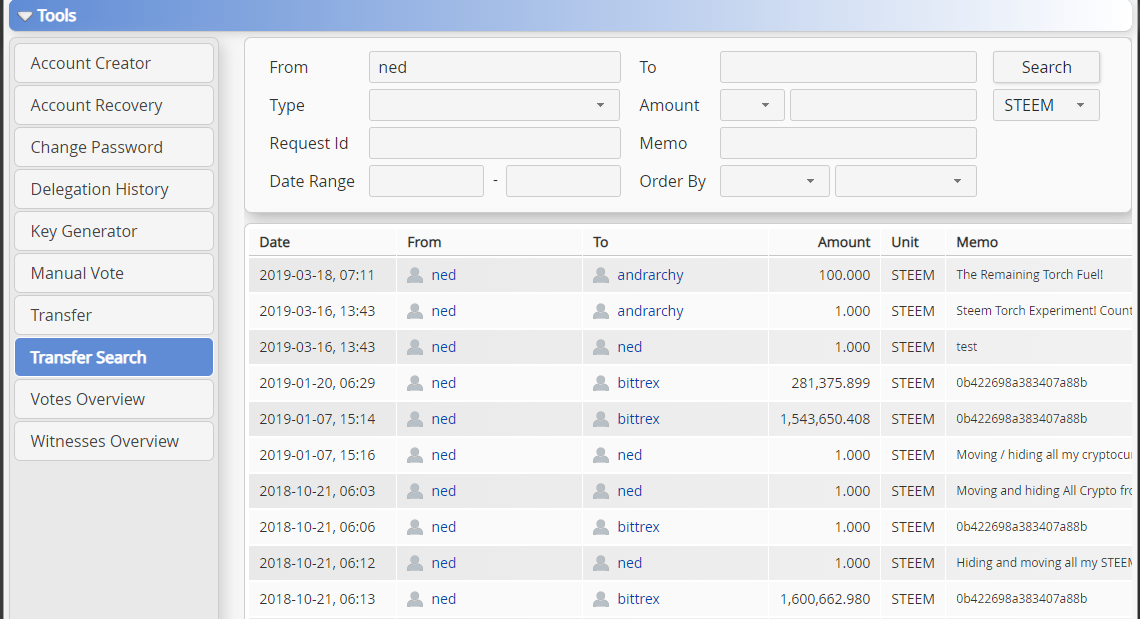Click the From avatar icon in 2019-01-07, 15:14 row
The image size is (1140, 619).
tap(415, 419)
